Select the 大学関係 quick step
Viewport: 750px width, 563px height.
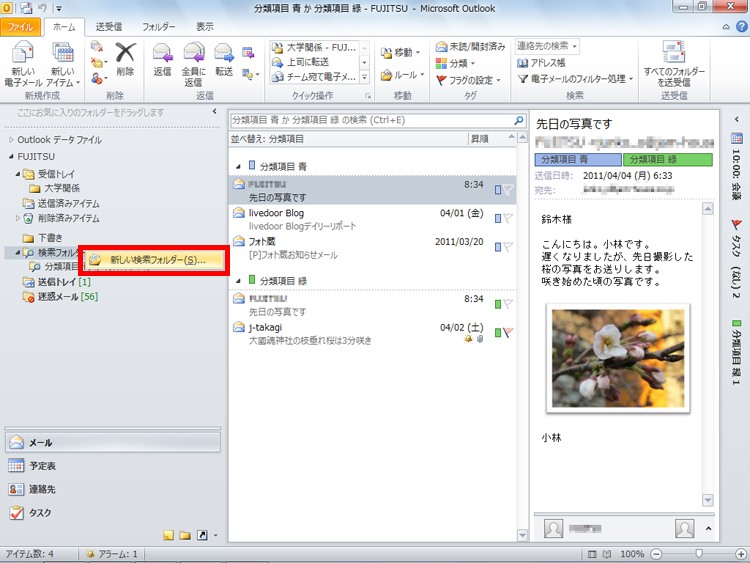coord(315,48)
